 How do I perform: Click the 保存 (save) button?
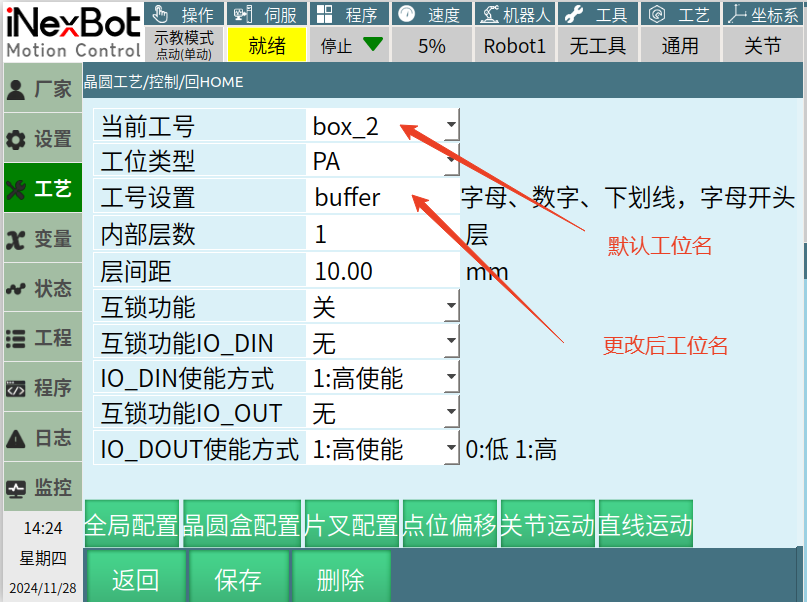(238, 579)
